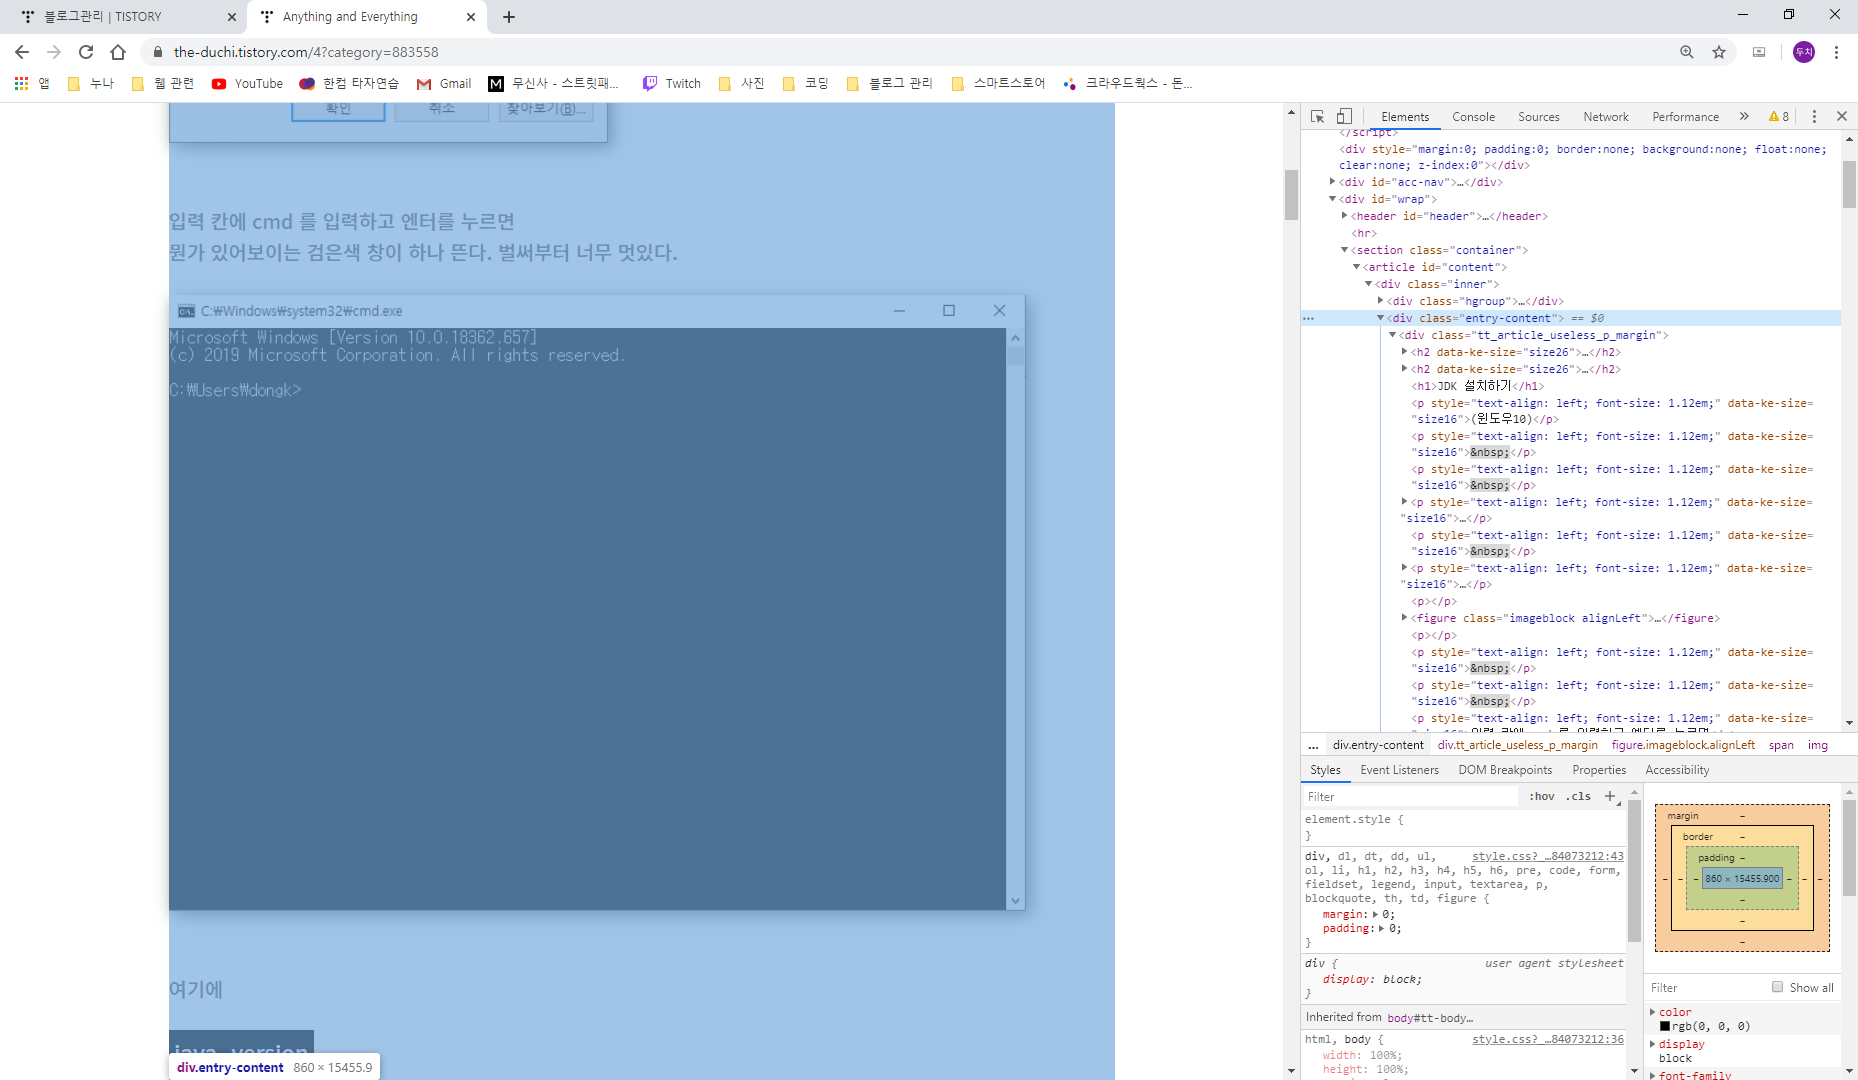1858x1080 pixels.
Task: Open a new browser tab
Action: click(x=509, y=17)
